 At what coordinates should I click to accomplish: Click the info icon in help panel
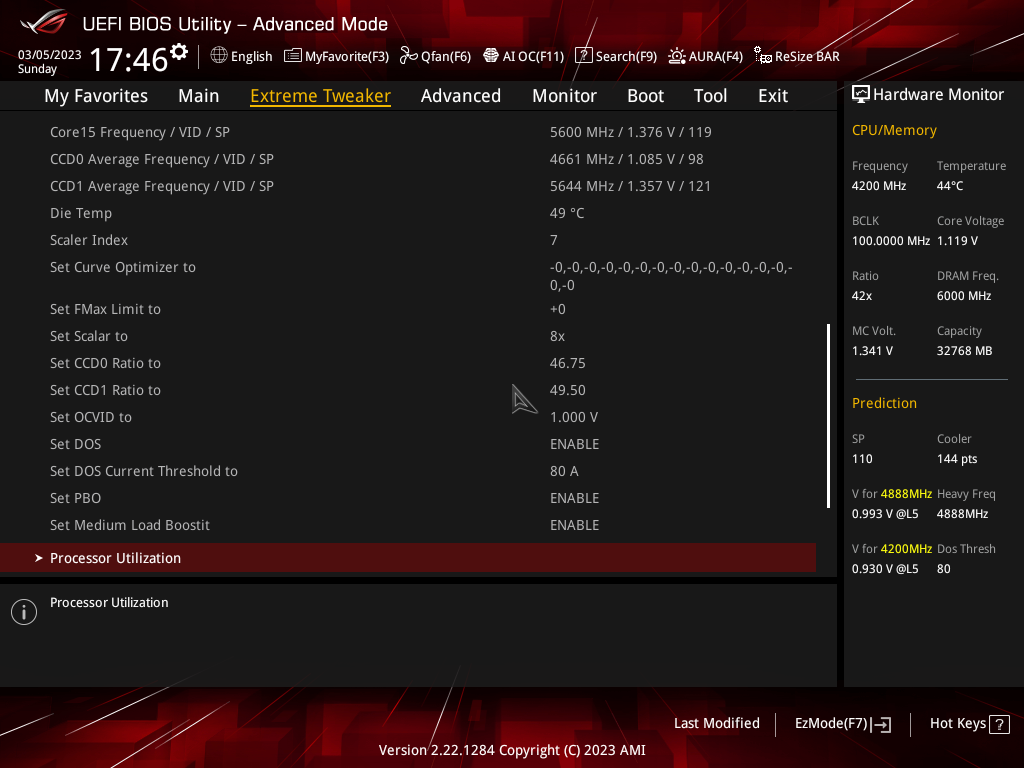click(24, 612)
